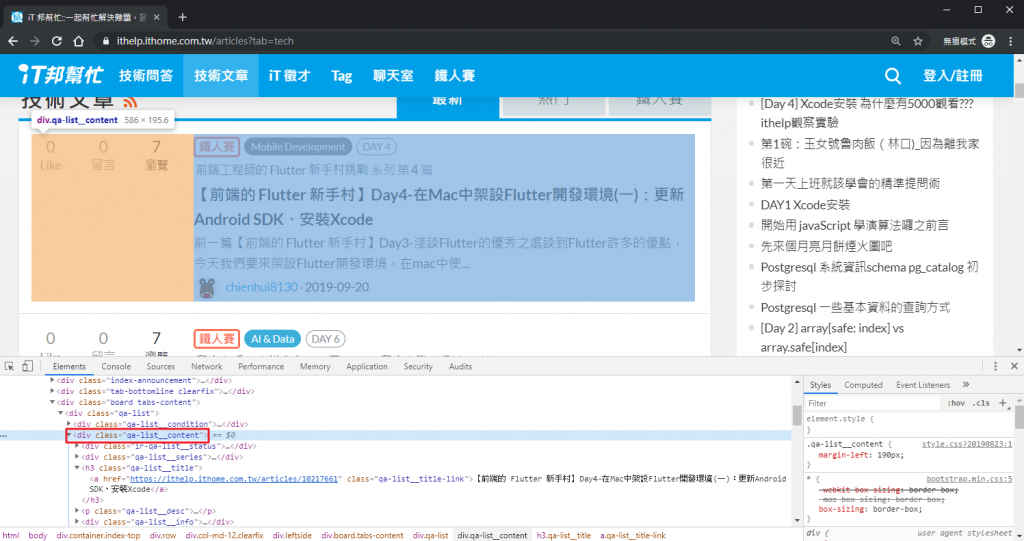Click the RSS feed icon beside 技術文章

(x=130, y=101)
